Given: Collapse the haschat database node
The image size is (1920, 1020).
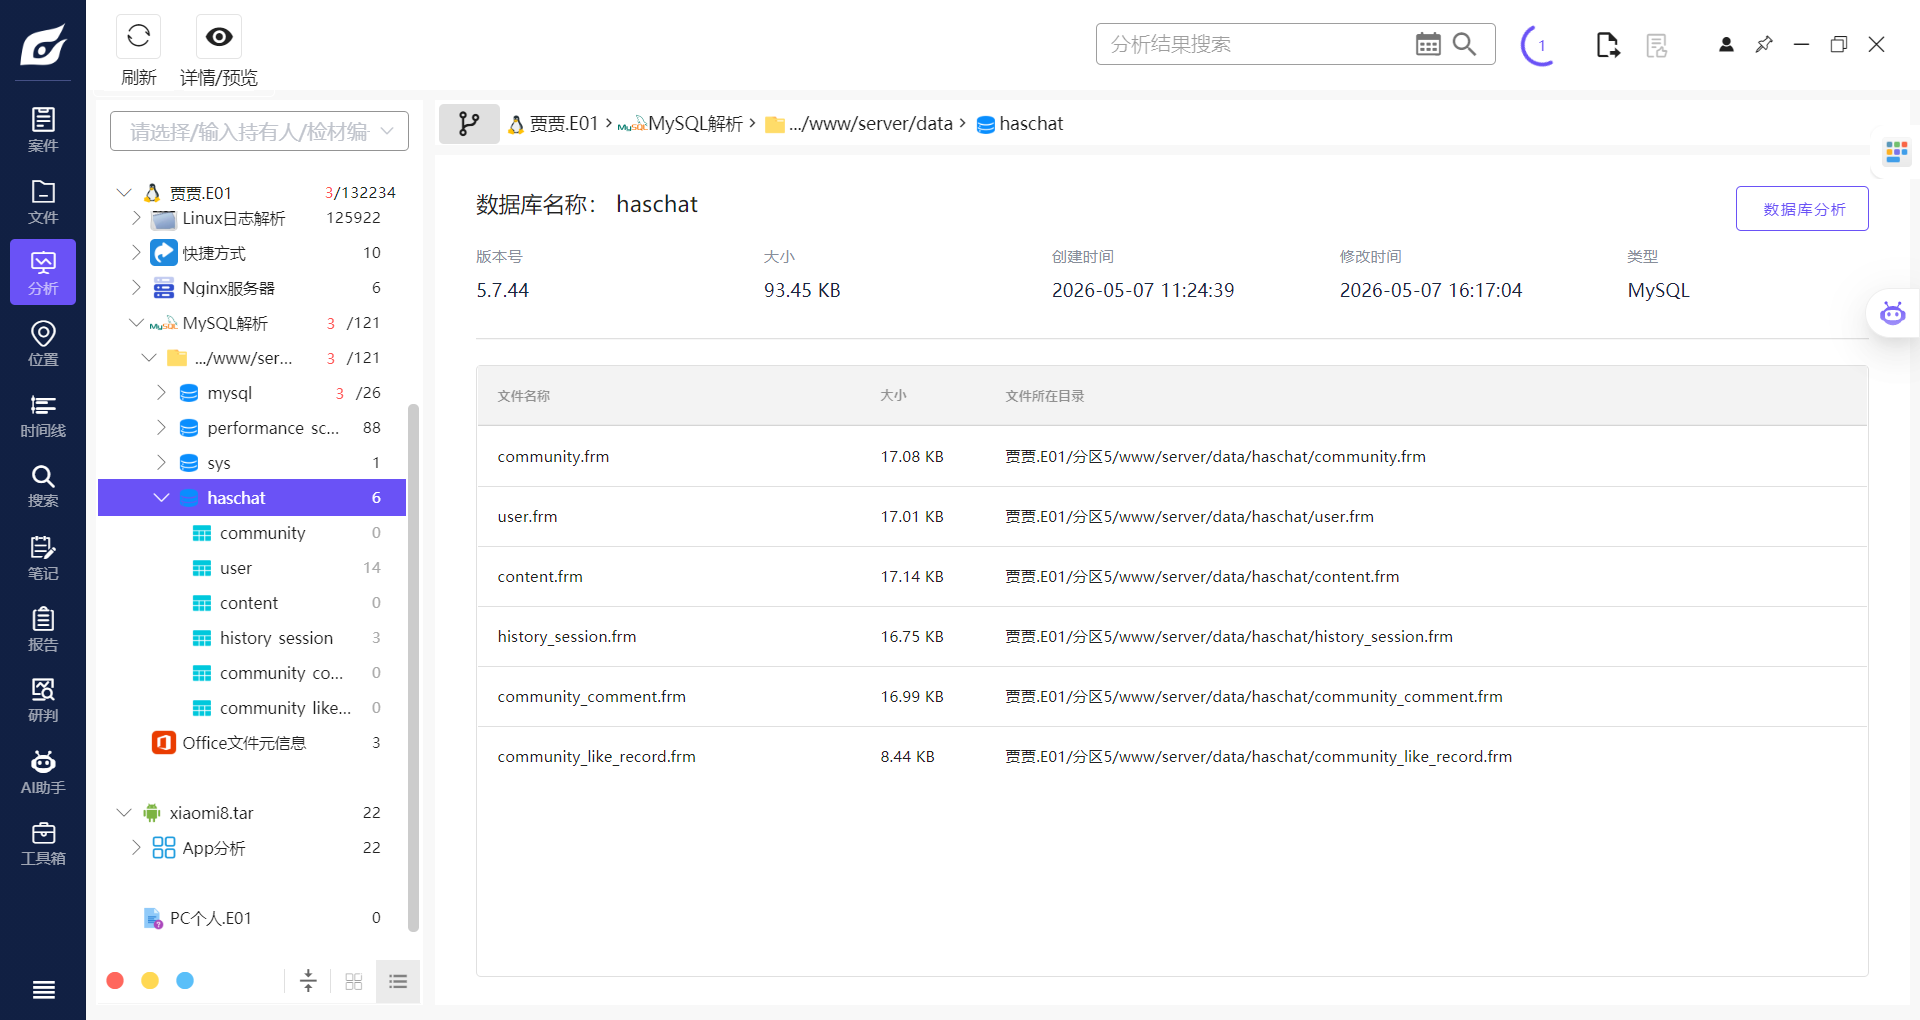Looking at the screenshot, I should point(161,497).
